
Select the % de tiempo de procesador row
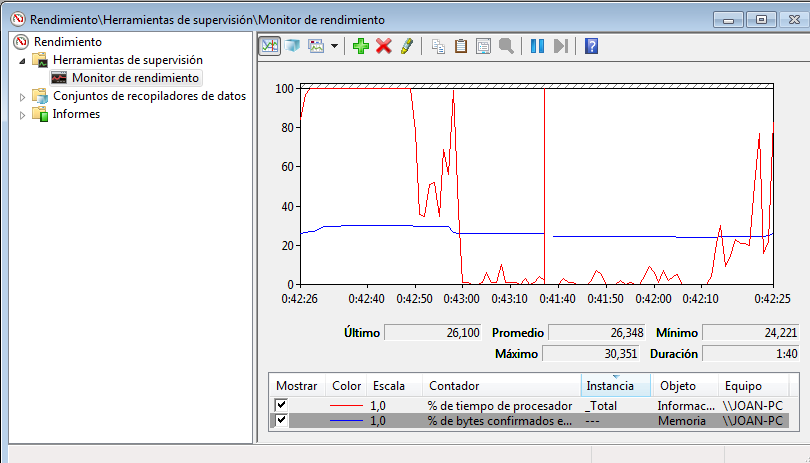(529, 406)
